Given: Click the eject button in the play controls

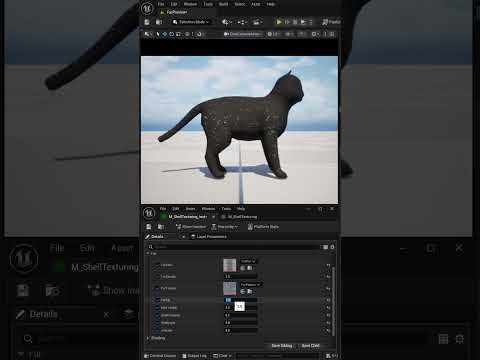Looking at the screenshot, I should coord(303,22).
